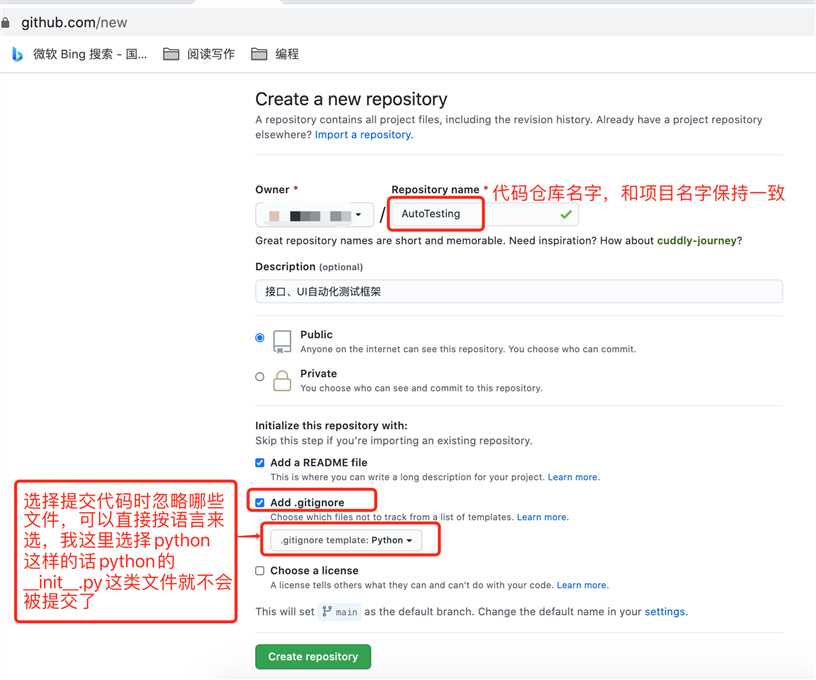Open .gitignore template Python dropdown
Image resolution: width=816 pixels, height=680 pixels.
coord(346,540)
